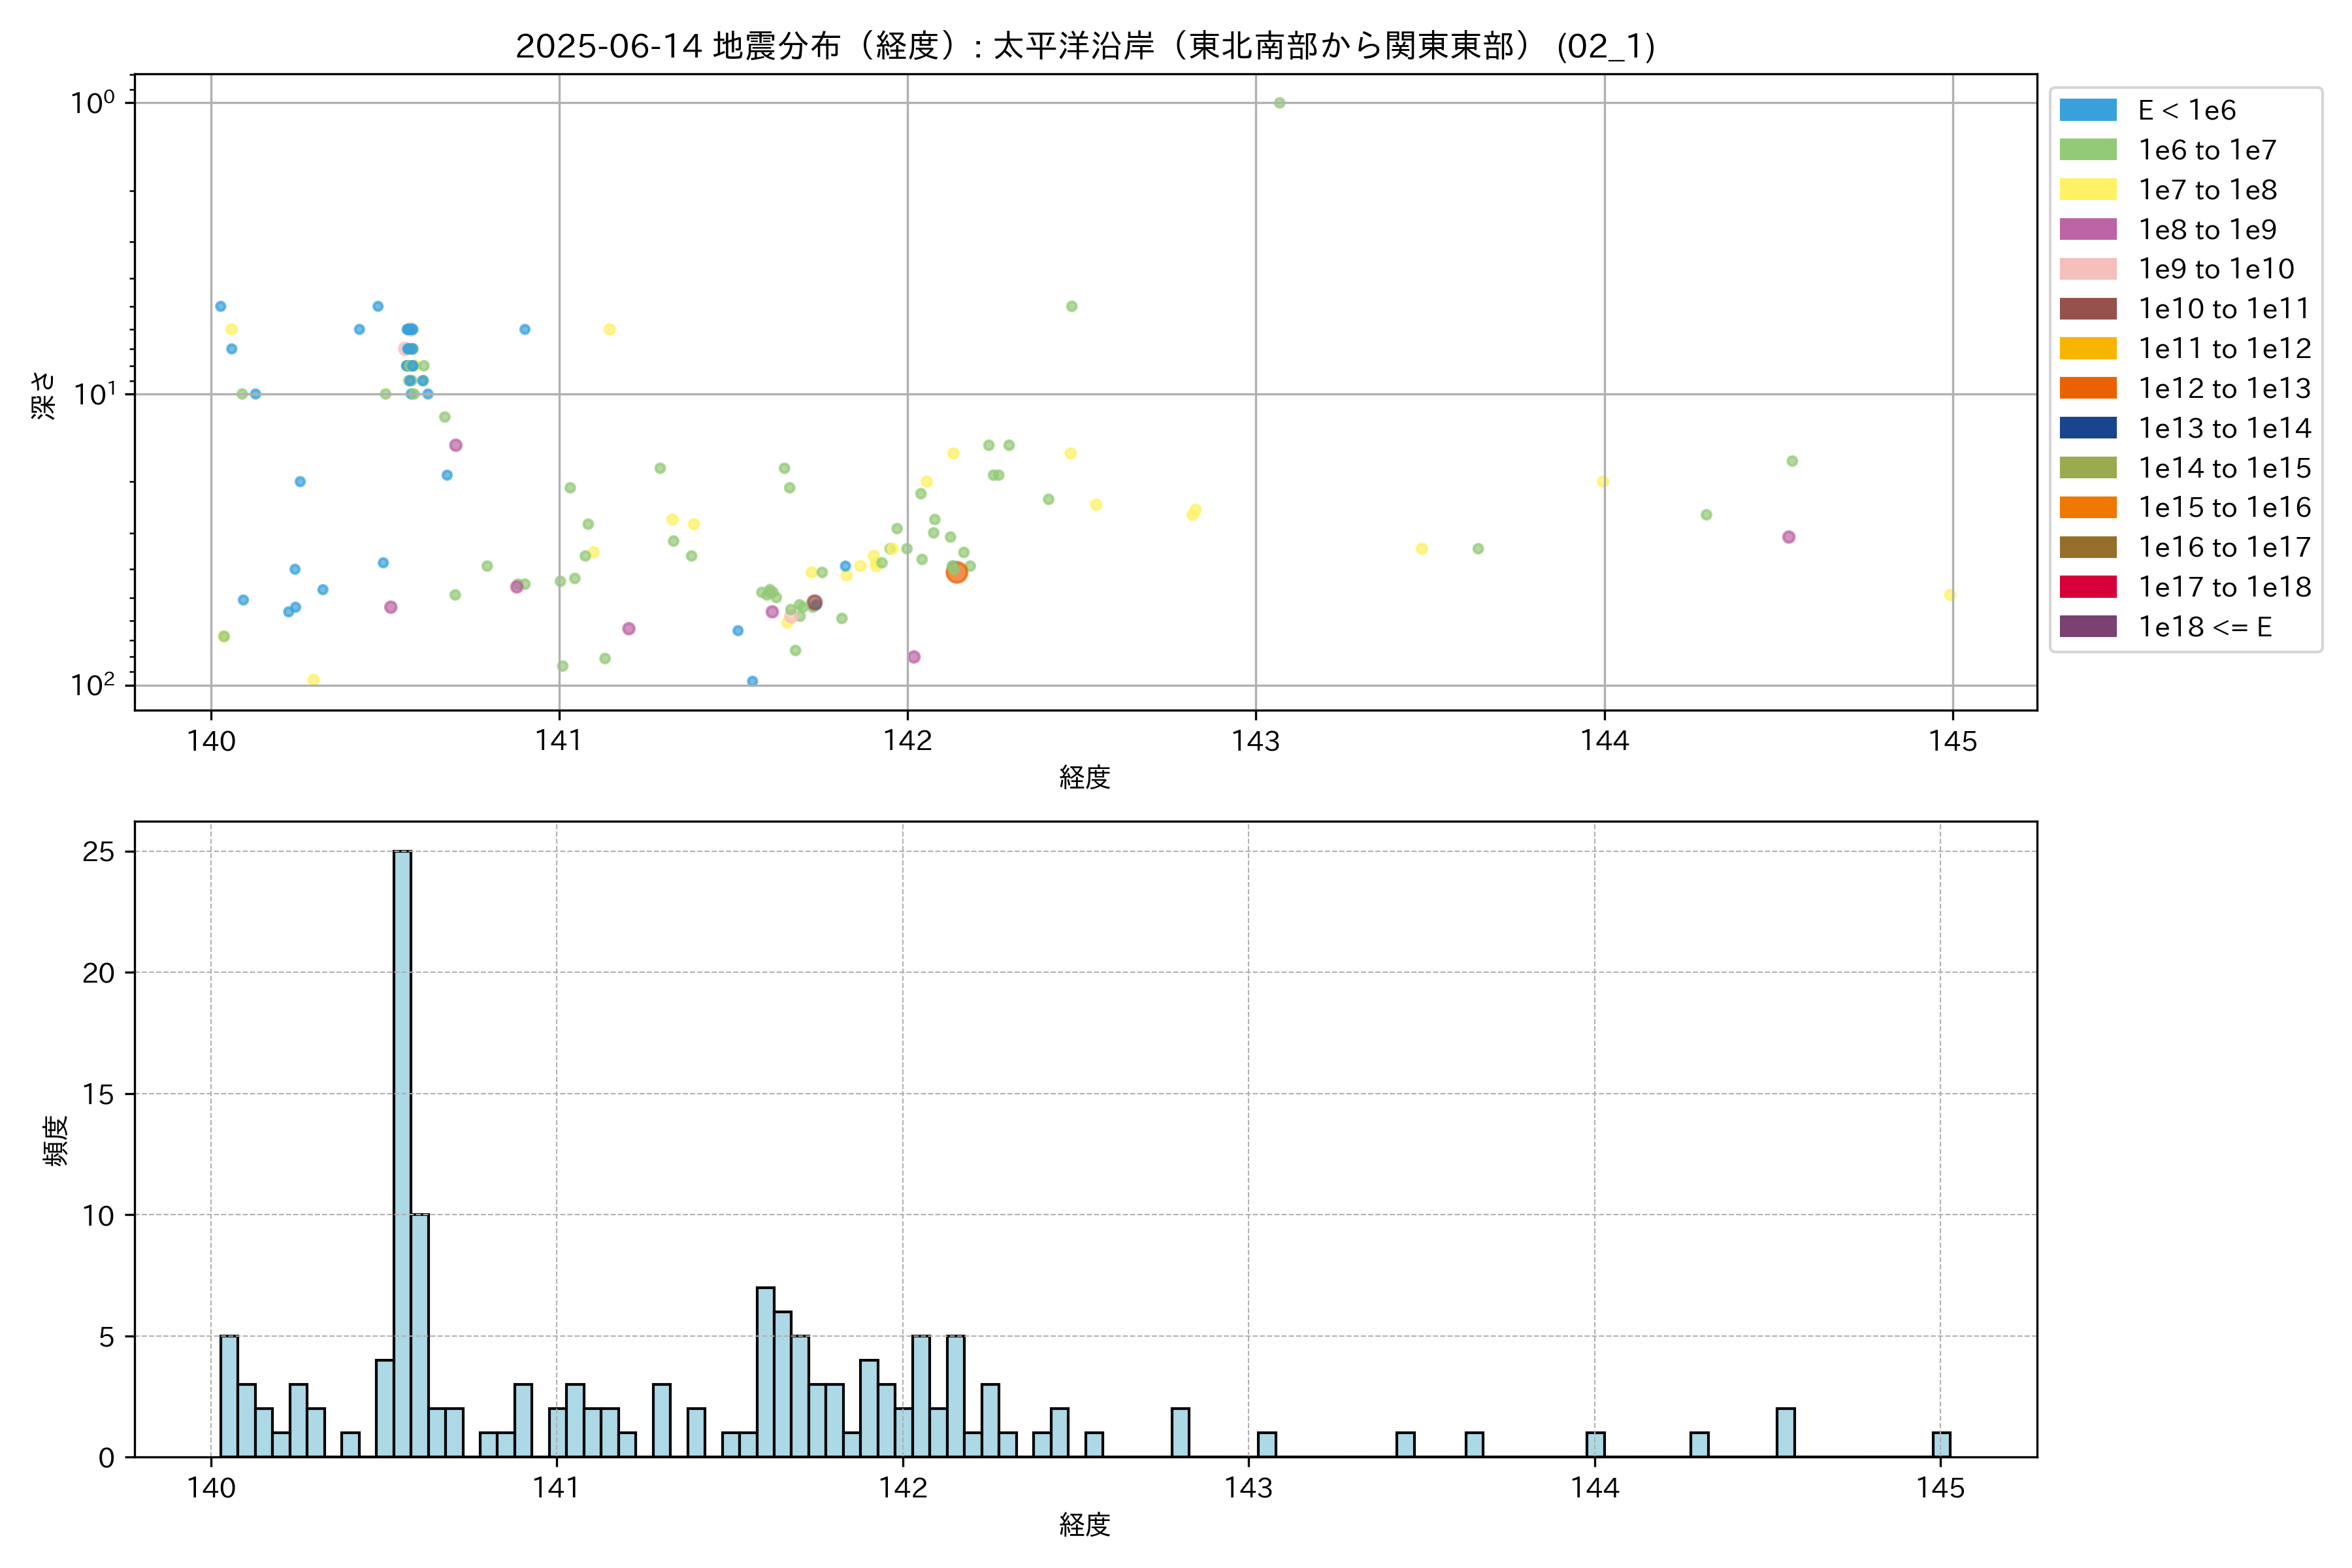This screenshot has height=1568, width=2352.
Task: Click the green scatter point at depth 10^0
Action: 1279,103
